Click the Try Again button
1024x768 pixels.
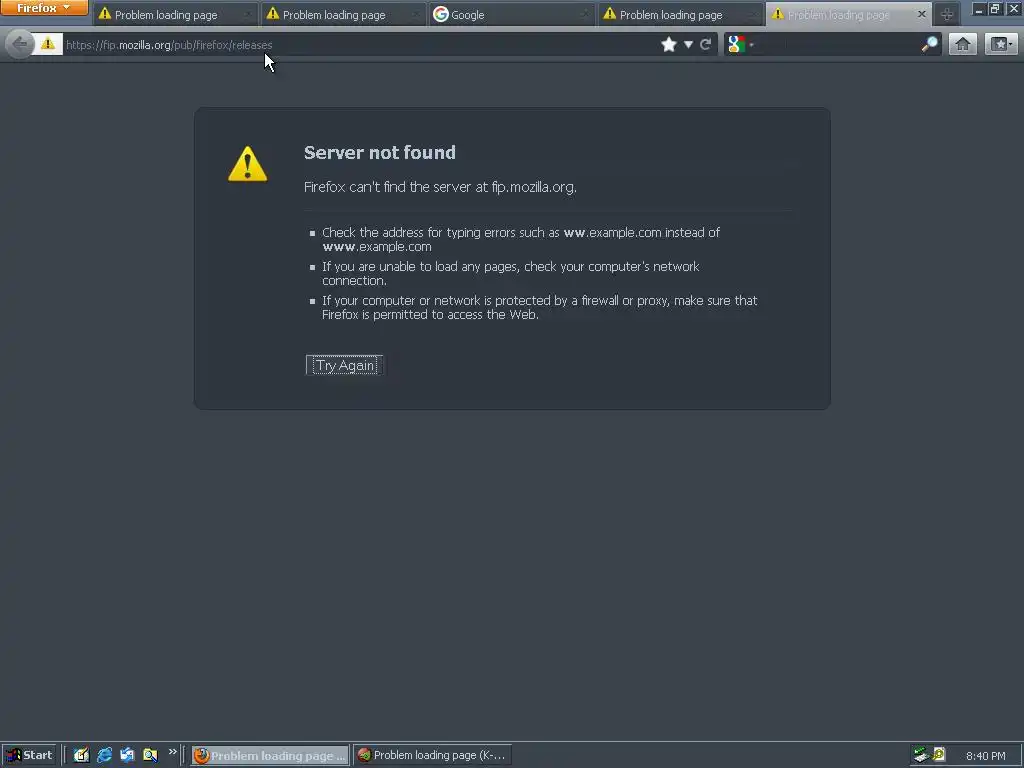[x=345, y=365]
